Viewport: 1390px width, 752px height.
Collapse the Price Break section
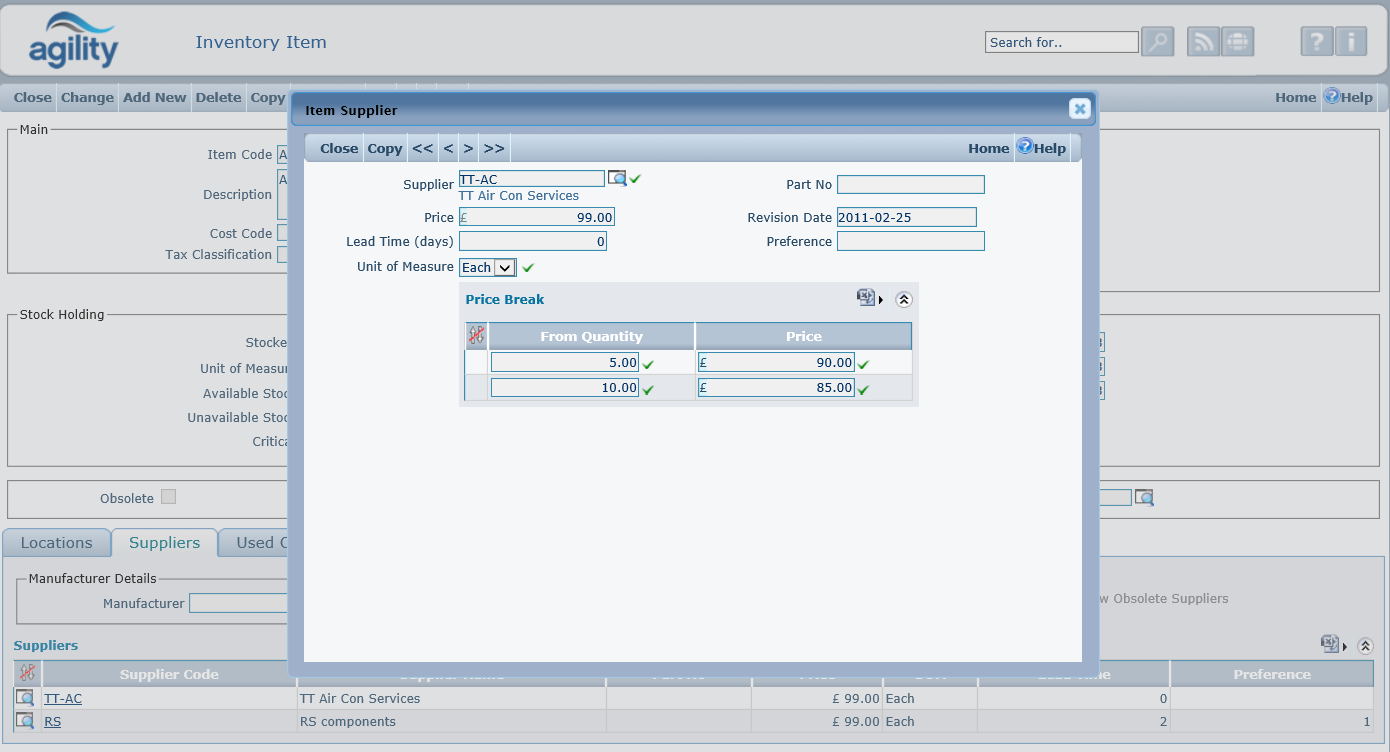click(903, 299)
